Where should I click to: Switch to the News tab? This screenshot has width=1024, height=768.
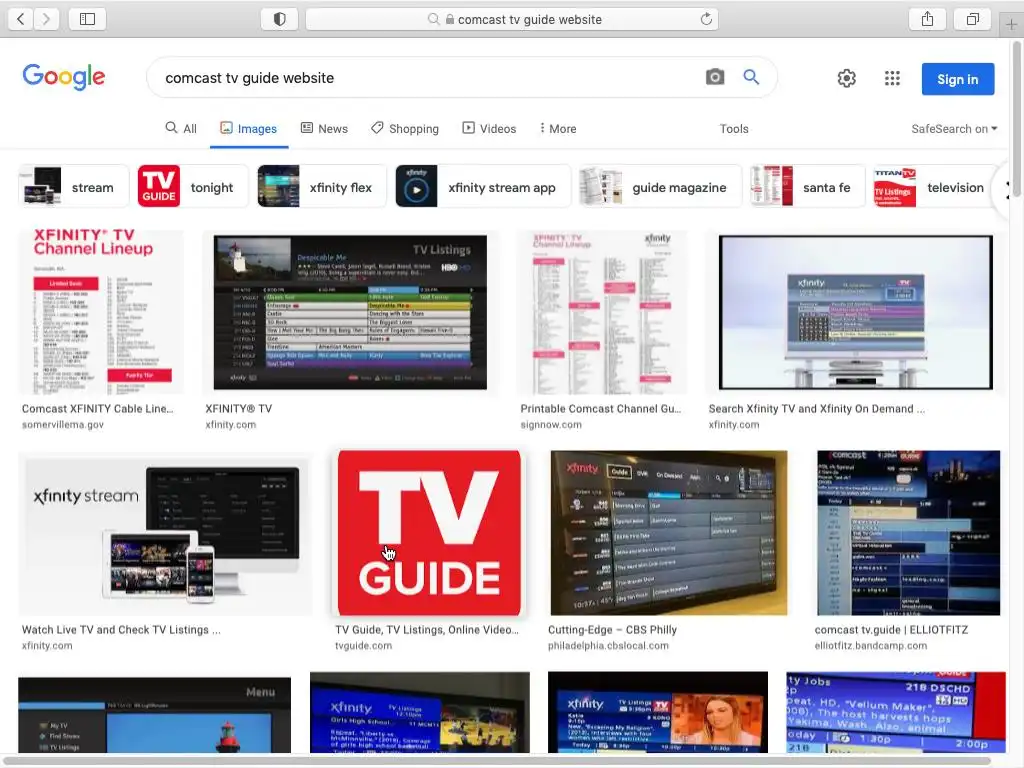[x=324, y=129]
